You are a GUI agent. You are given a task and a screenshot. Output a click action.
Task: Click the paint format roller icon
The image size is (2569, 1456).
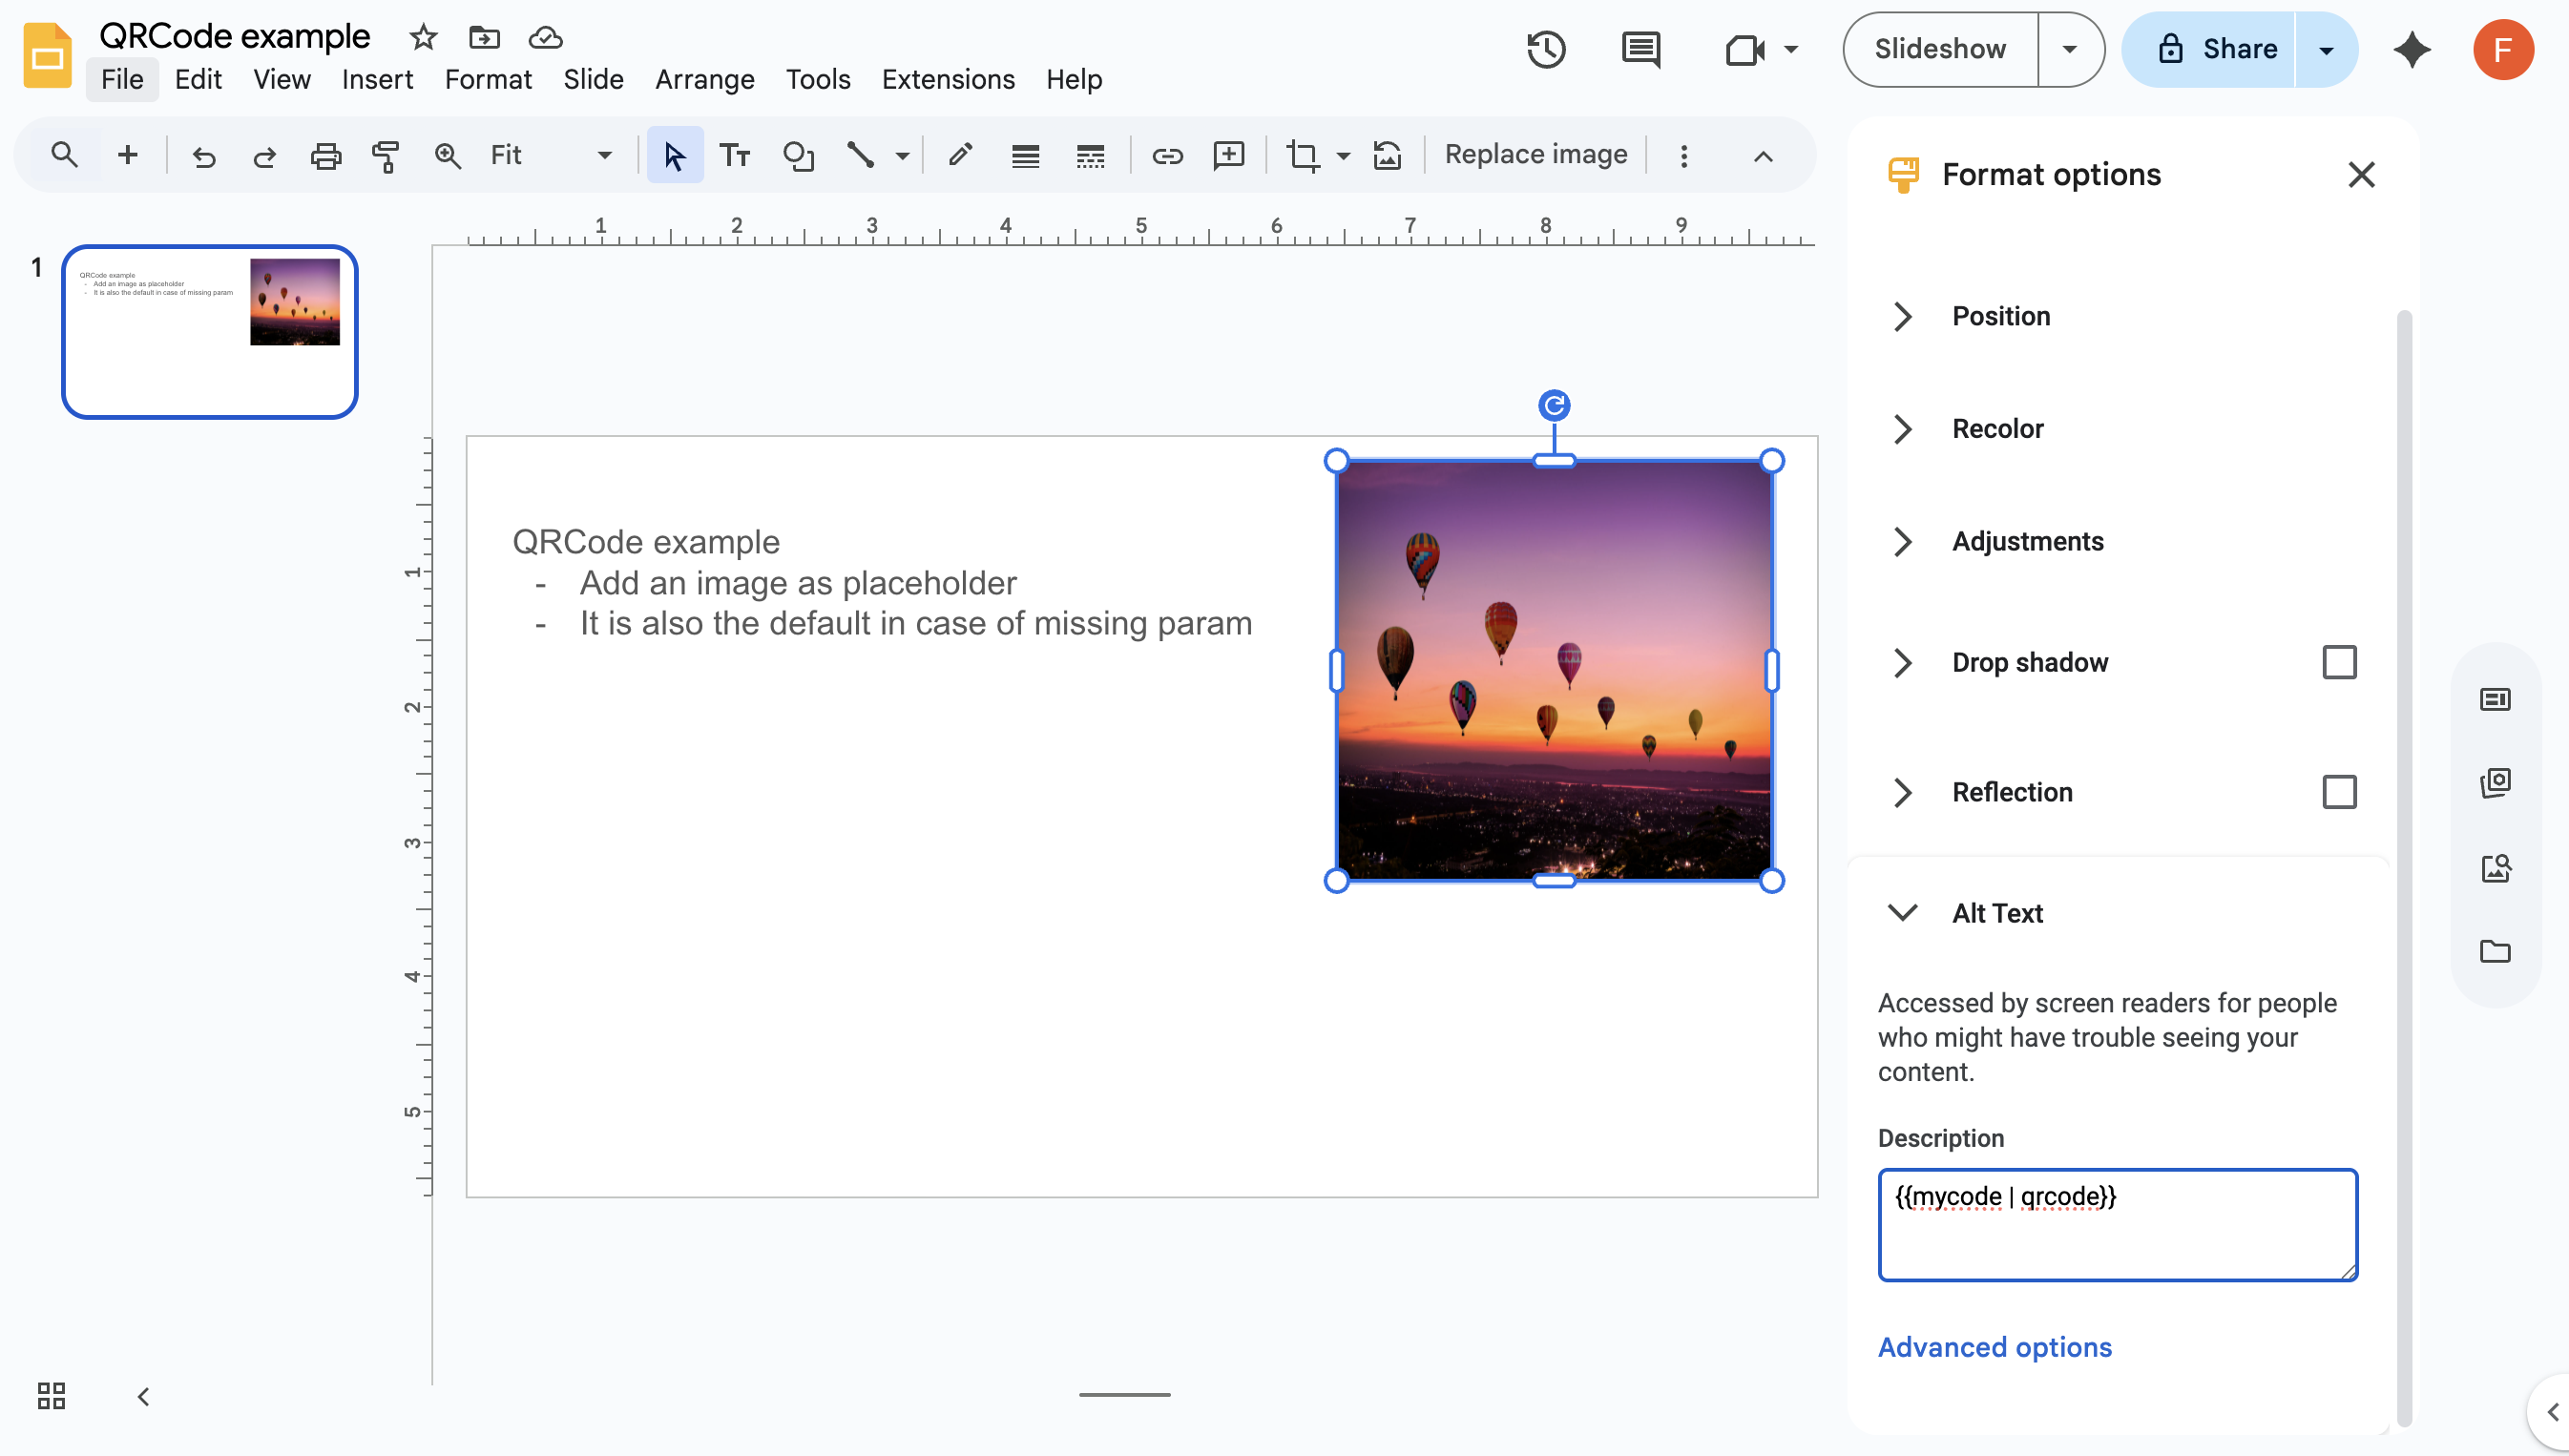(x=385, y=155)
